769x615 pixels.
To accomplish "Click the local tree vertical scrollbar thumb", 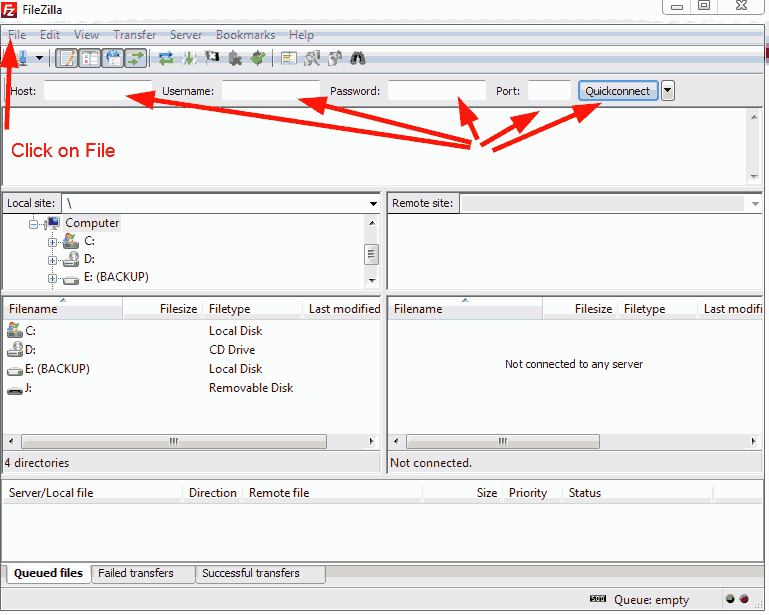I will tap(372, 254).
